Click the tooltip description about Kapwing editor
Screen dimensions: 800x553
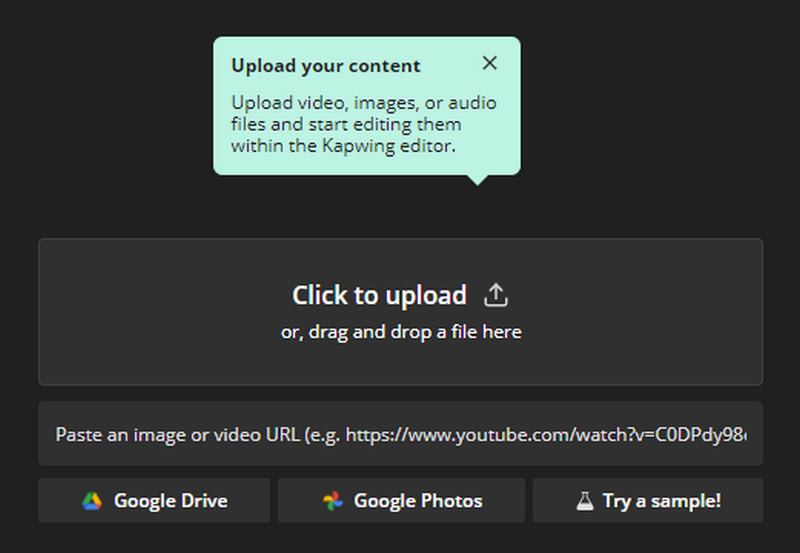(364, 124)
